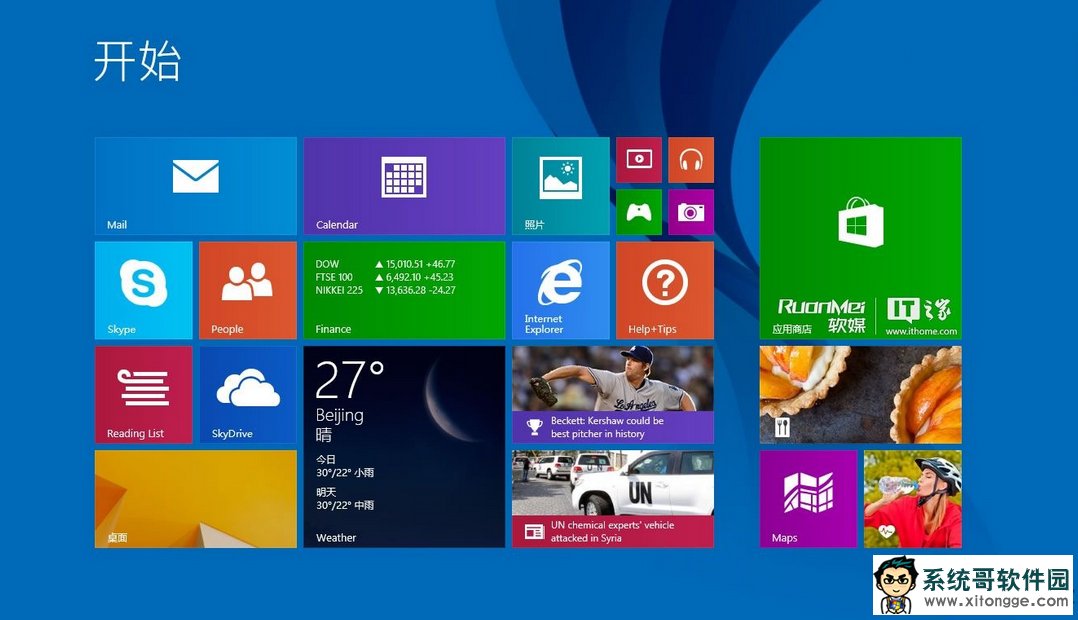Launch the Music headphones tile
This screenshot has width=1078, height=620.
point(691,159)
